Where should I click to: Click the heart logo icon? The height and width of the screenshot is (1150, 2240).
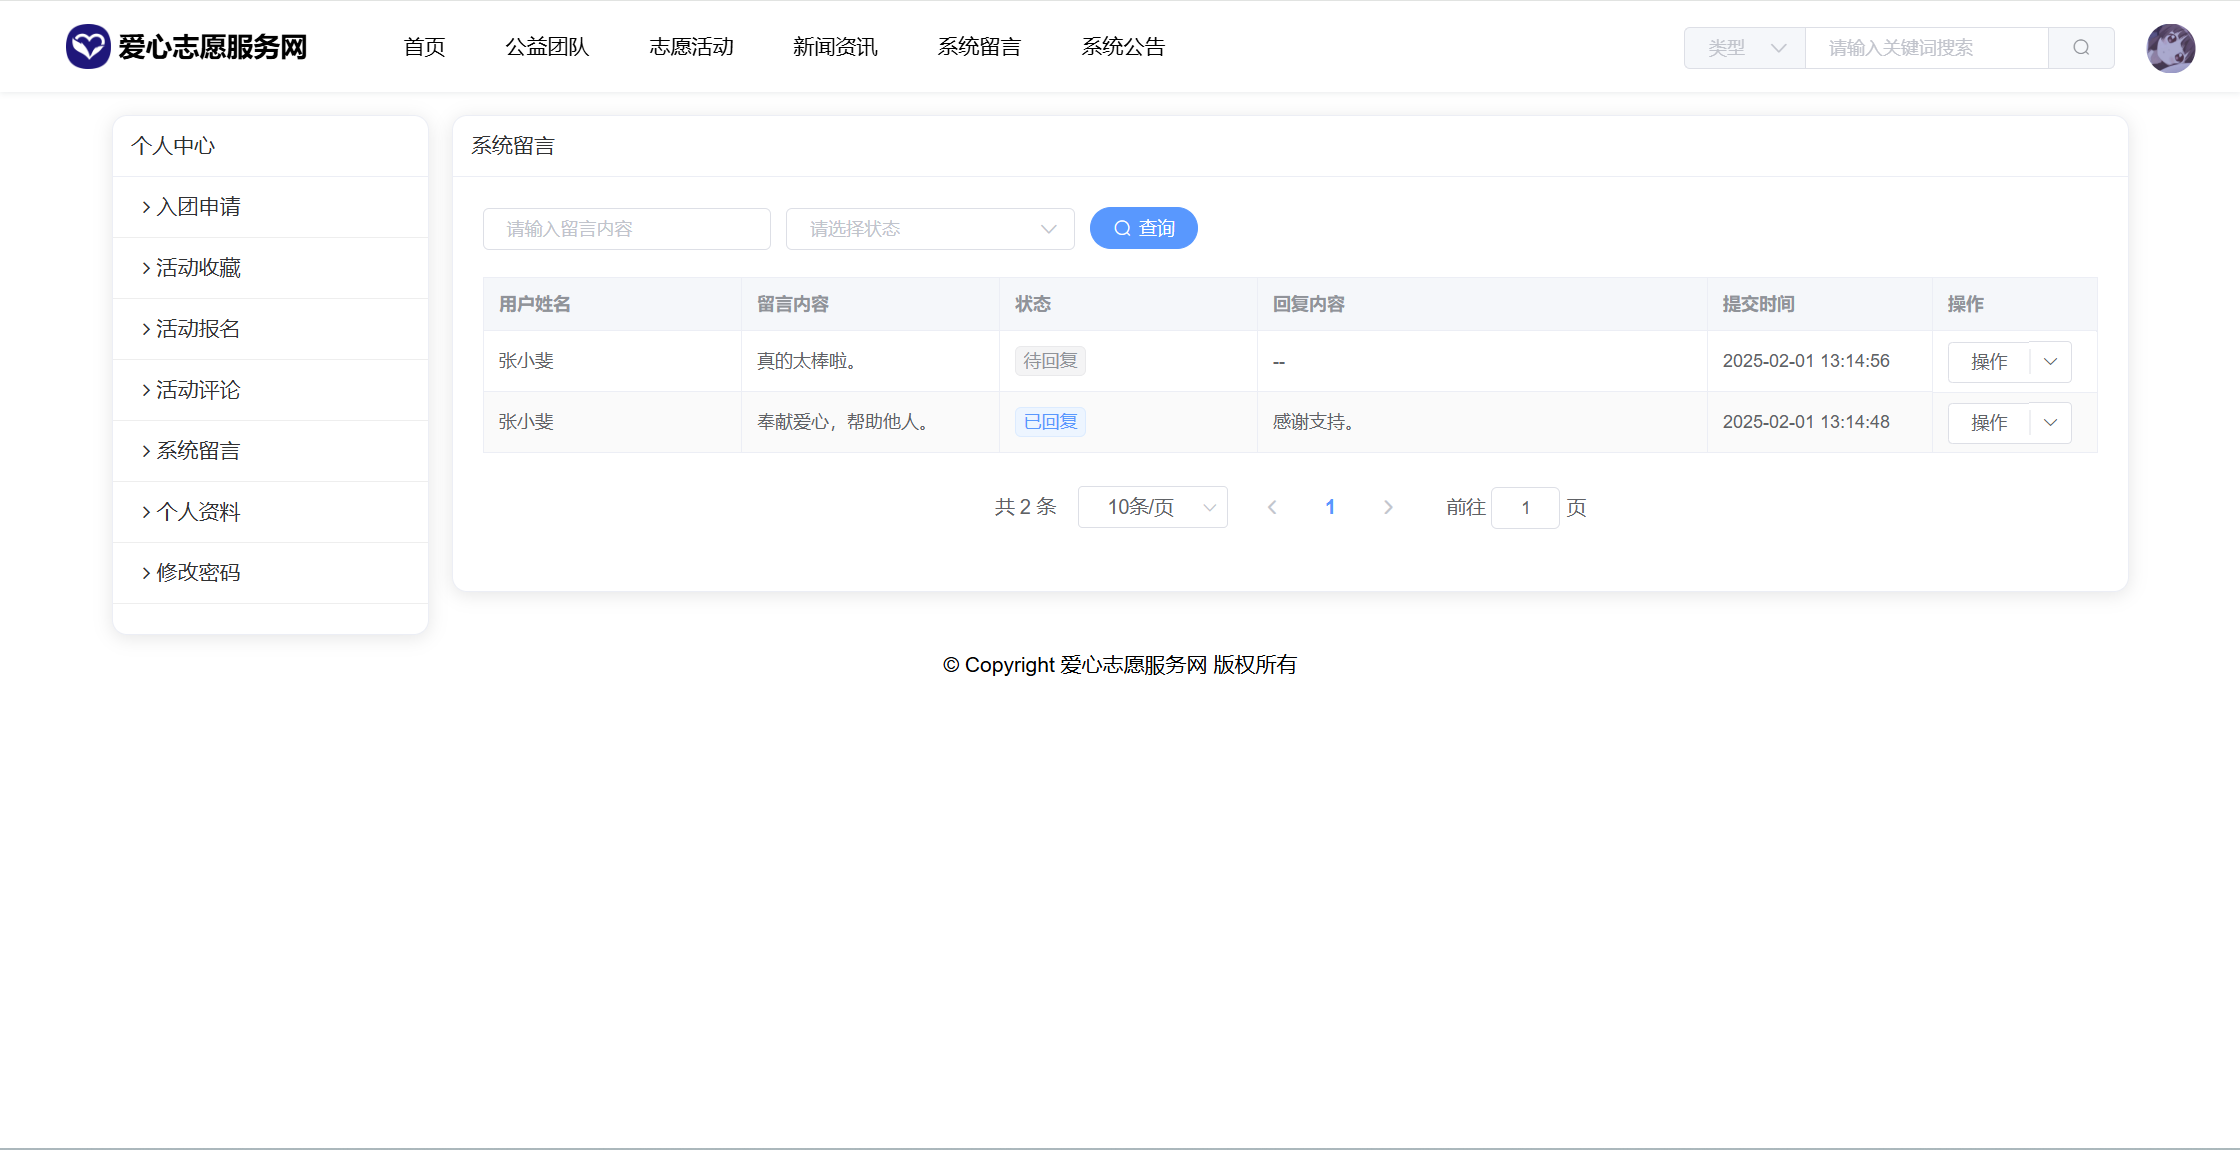pos(88,47)
